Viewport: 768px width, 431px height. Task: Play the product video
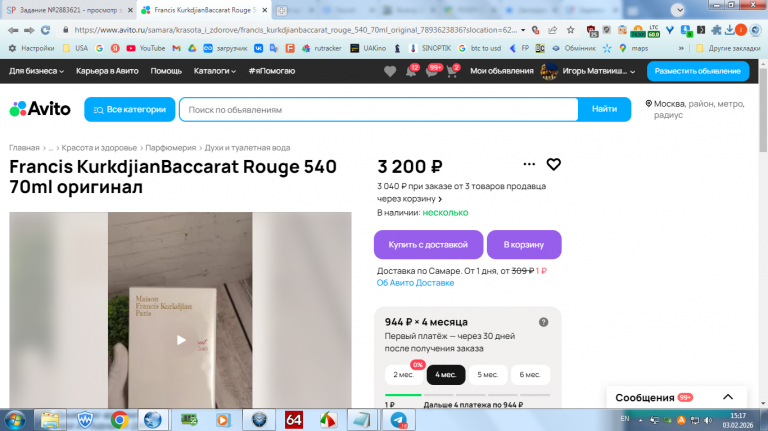(x=181, y=340)
